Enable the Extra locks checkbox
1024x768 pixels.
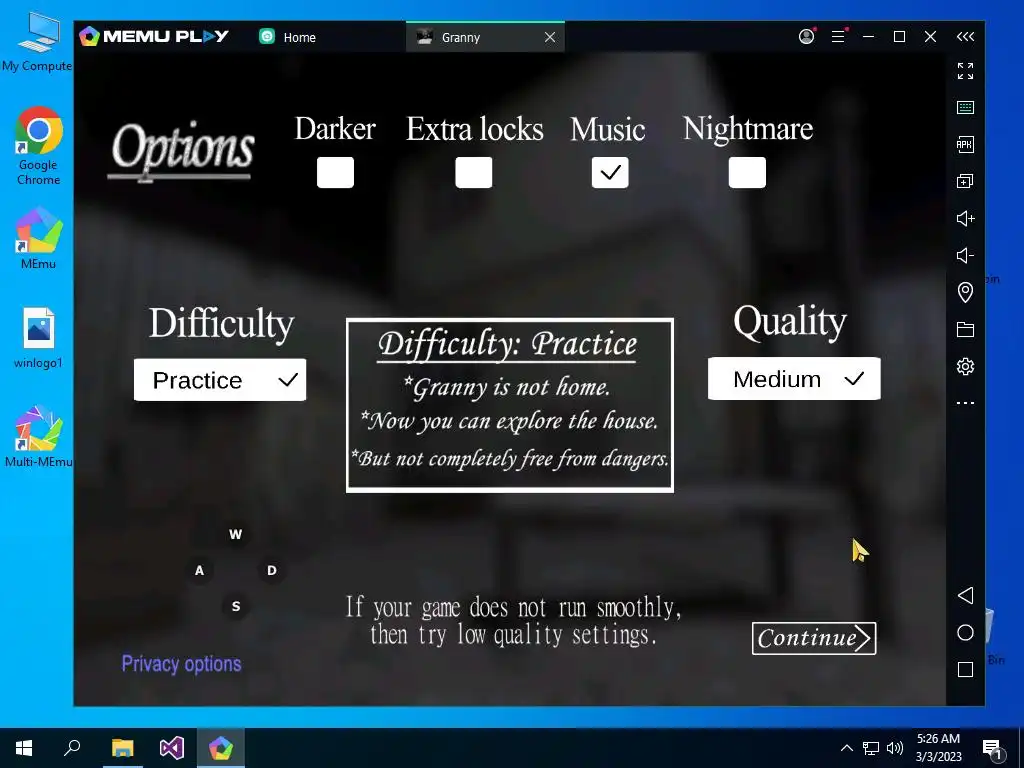click(473, 172)
